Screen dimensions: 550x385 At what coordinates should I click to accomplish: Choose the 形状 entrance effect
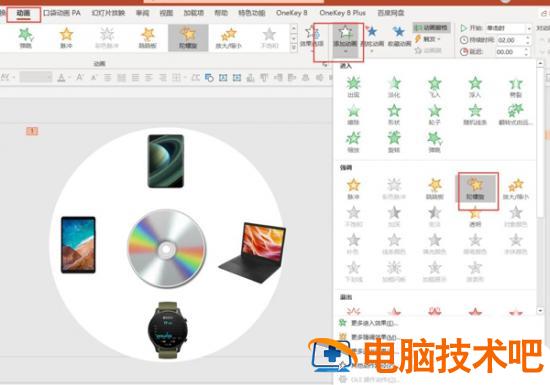click(x=394, y=114)
